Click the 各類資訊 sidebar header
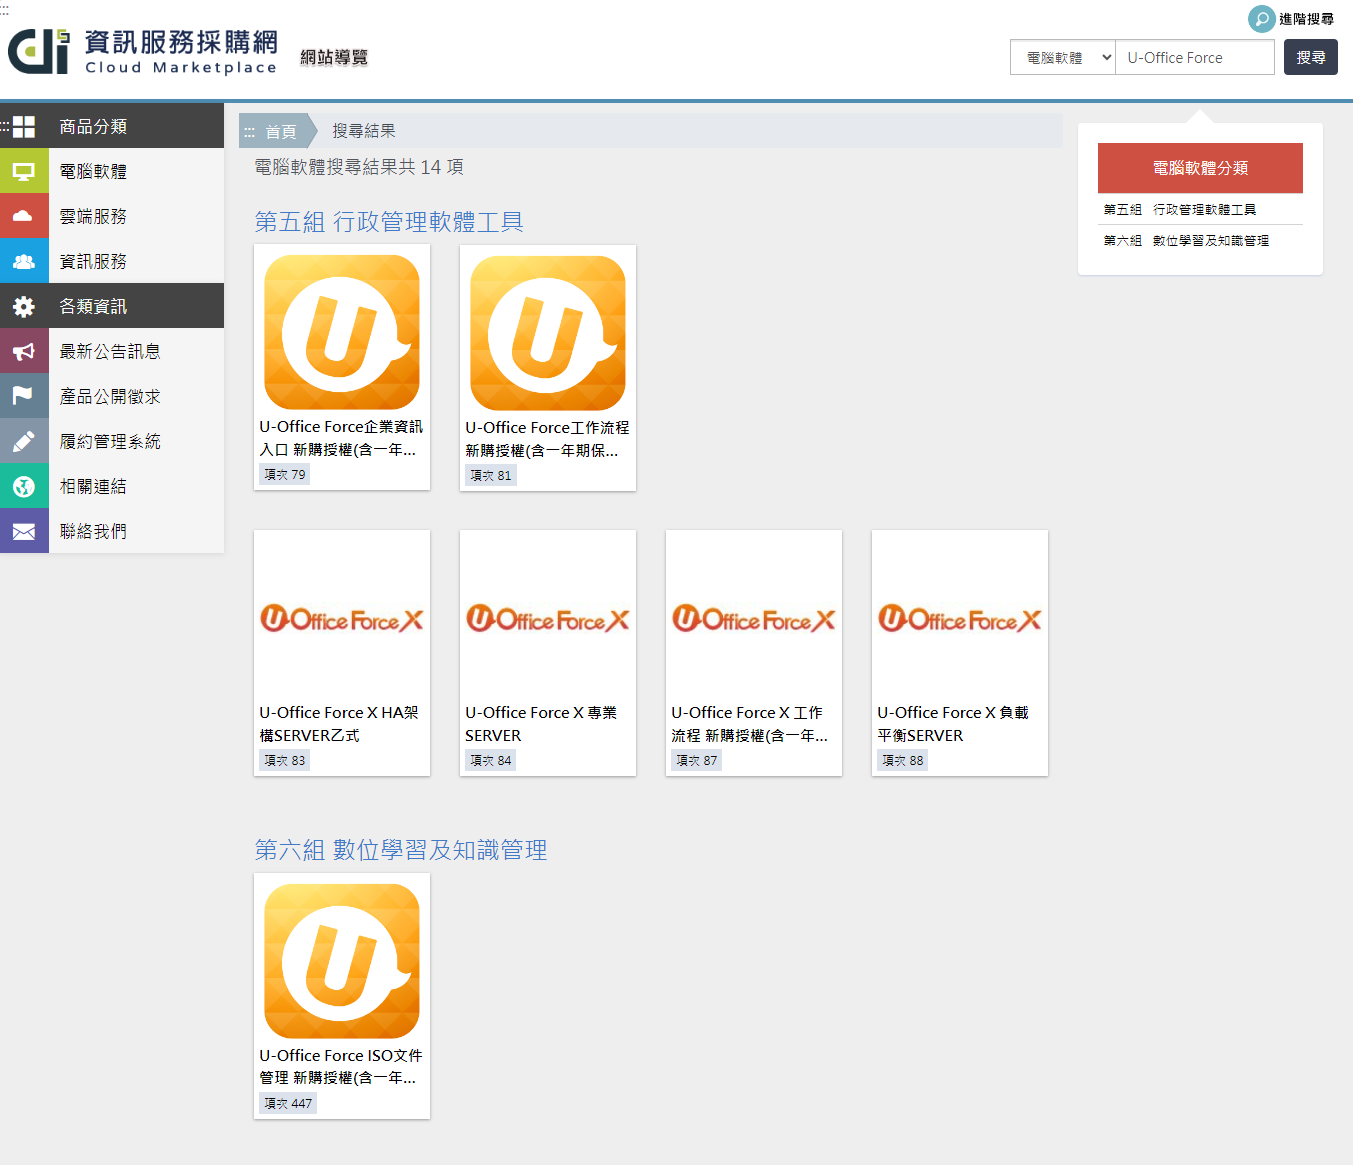 coord(112,306)
